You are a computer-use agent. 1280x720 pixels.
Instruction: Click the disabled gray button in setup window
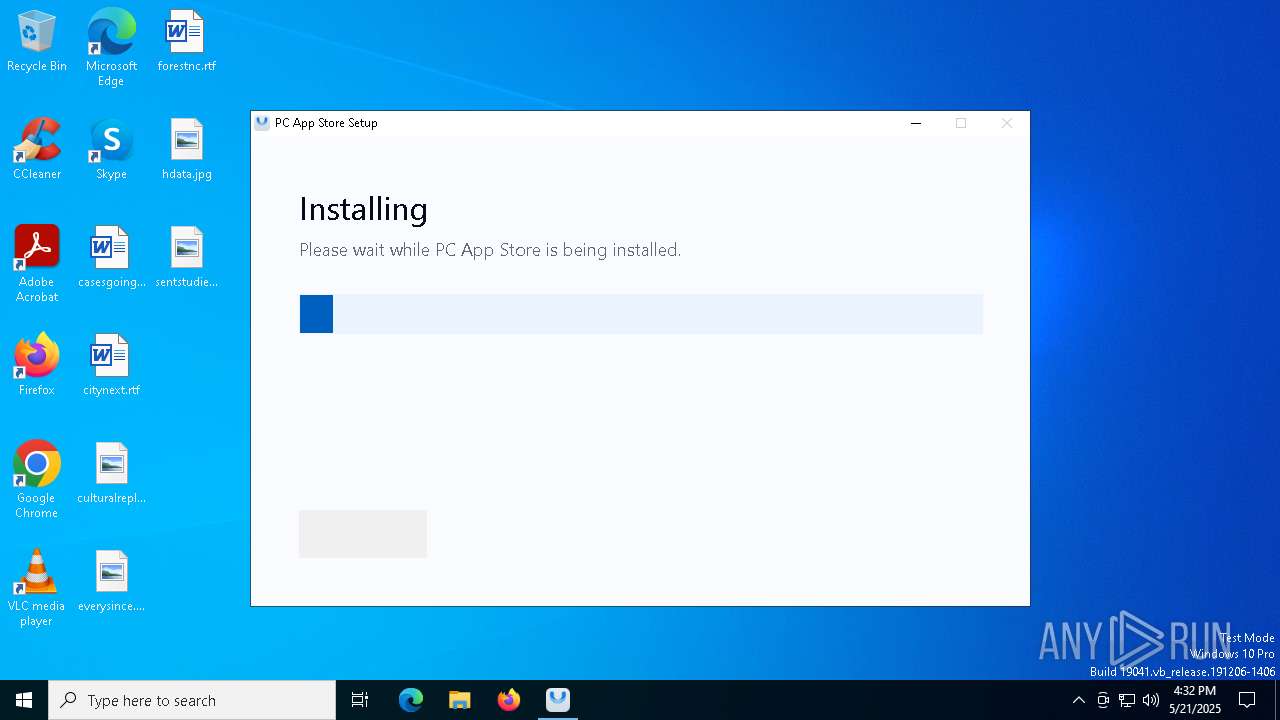(363, 533)
